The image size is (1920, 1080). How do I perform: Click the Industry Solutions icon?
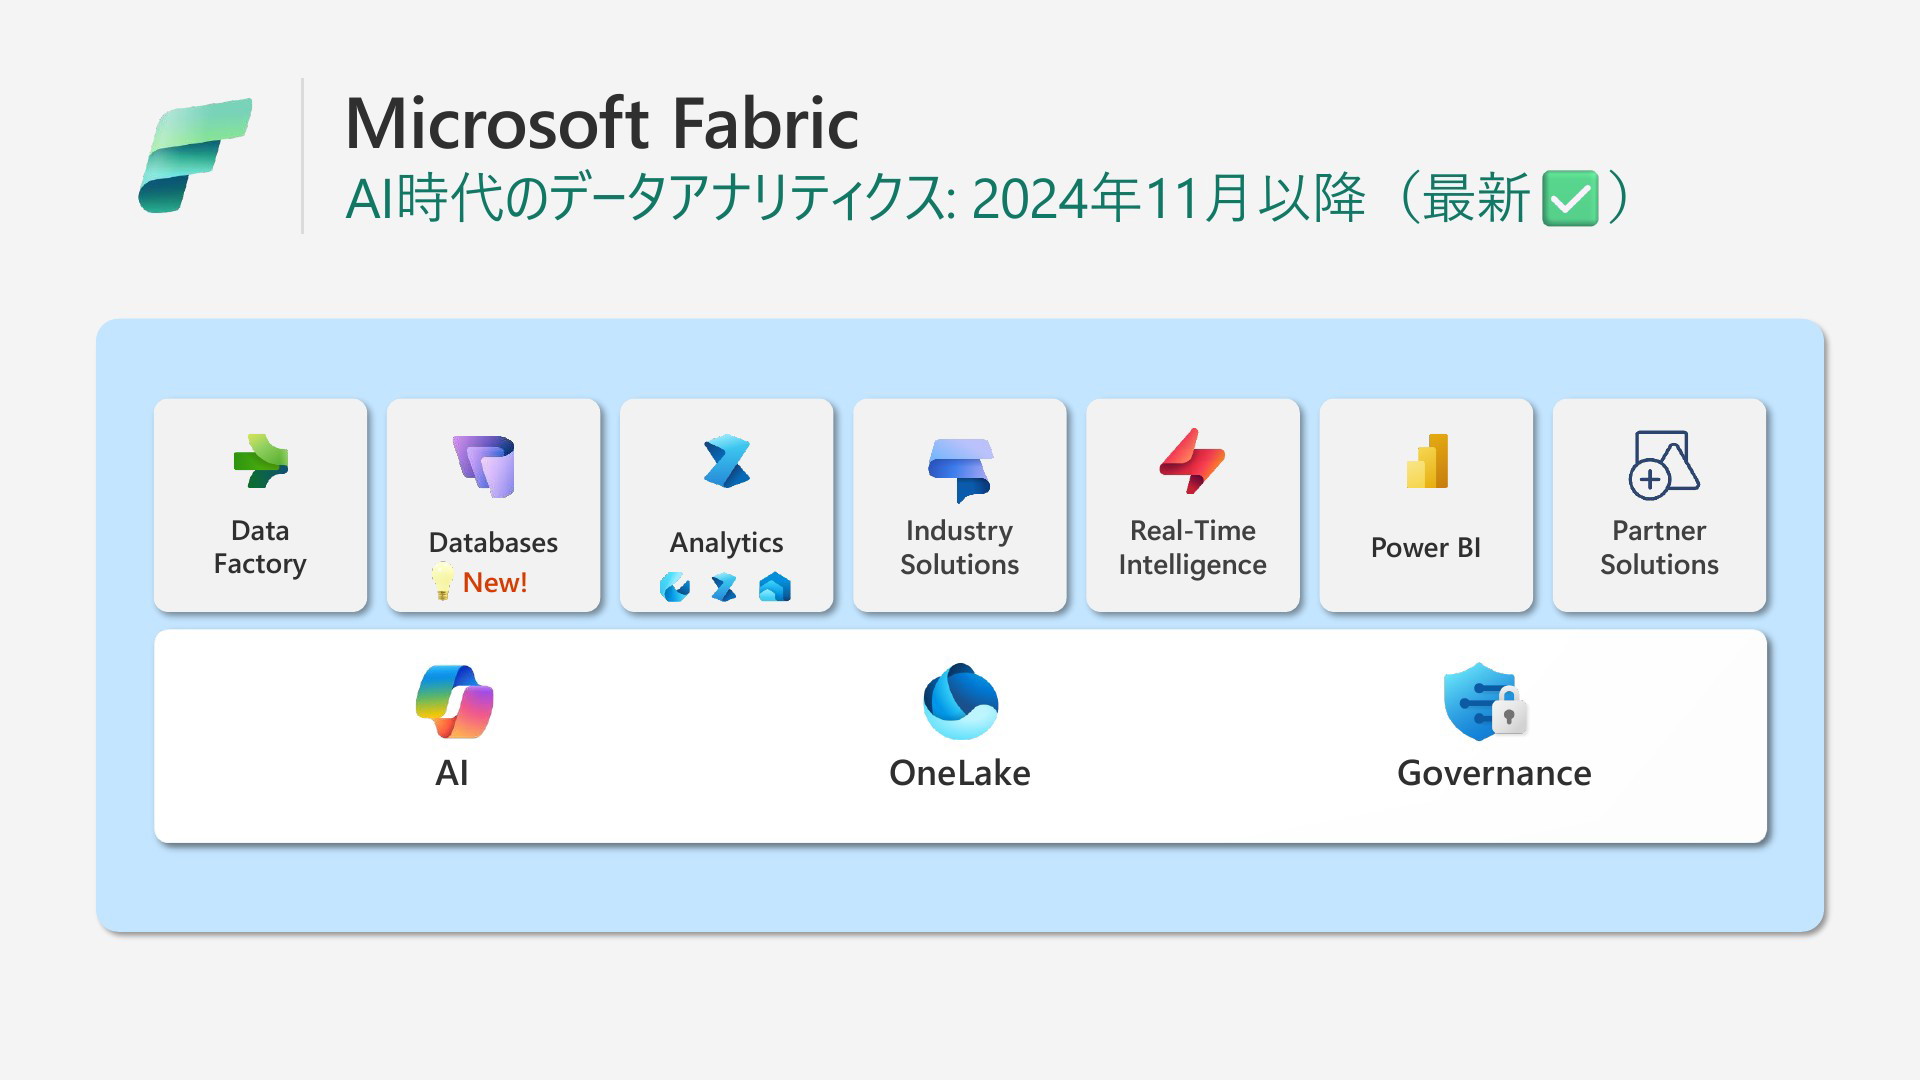click(960, 469)
